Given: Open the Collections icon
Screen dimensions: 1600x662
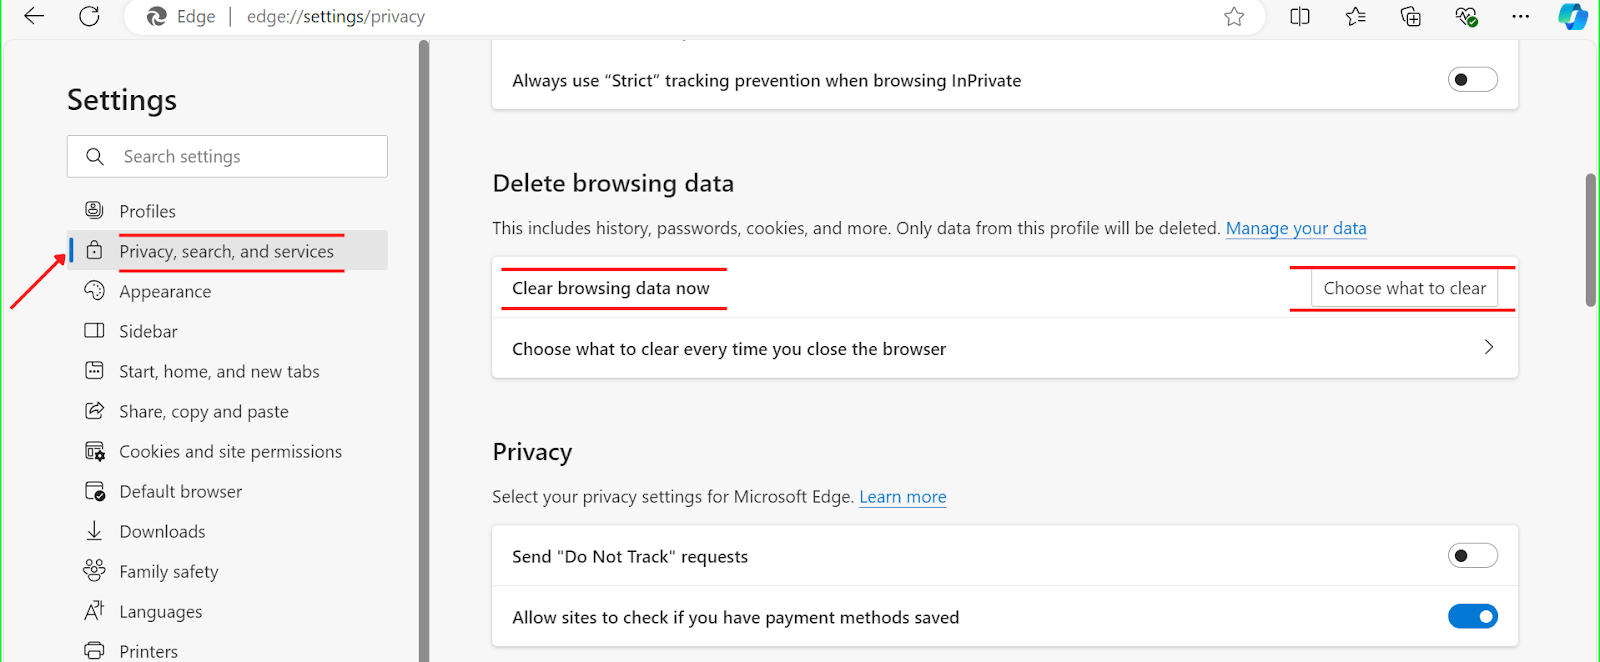Looking at the screenshot, I should tap(1410, 16).
